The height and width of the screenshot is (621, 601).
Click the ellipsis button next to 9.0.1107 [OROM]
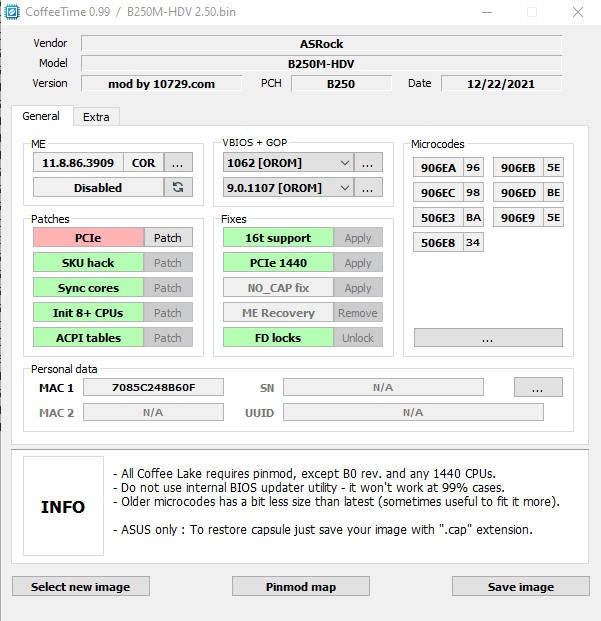point(368,187)
